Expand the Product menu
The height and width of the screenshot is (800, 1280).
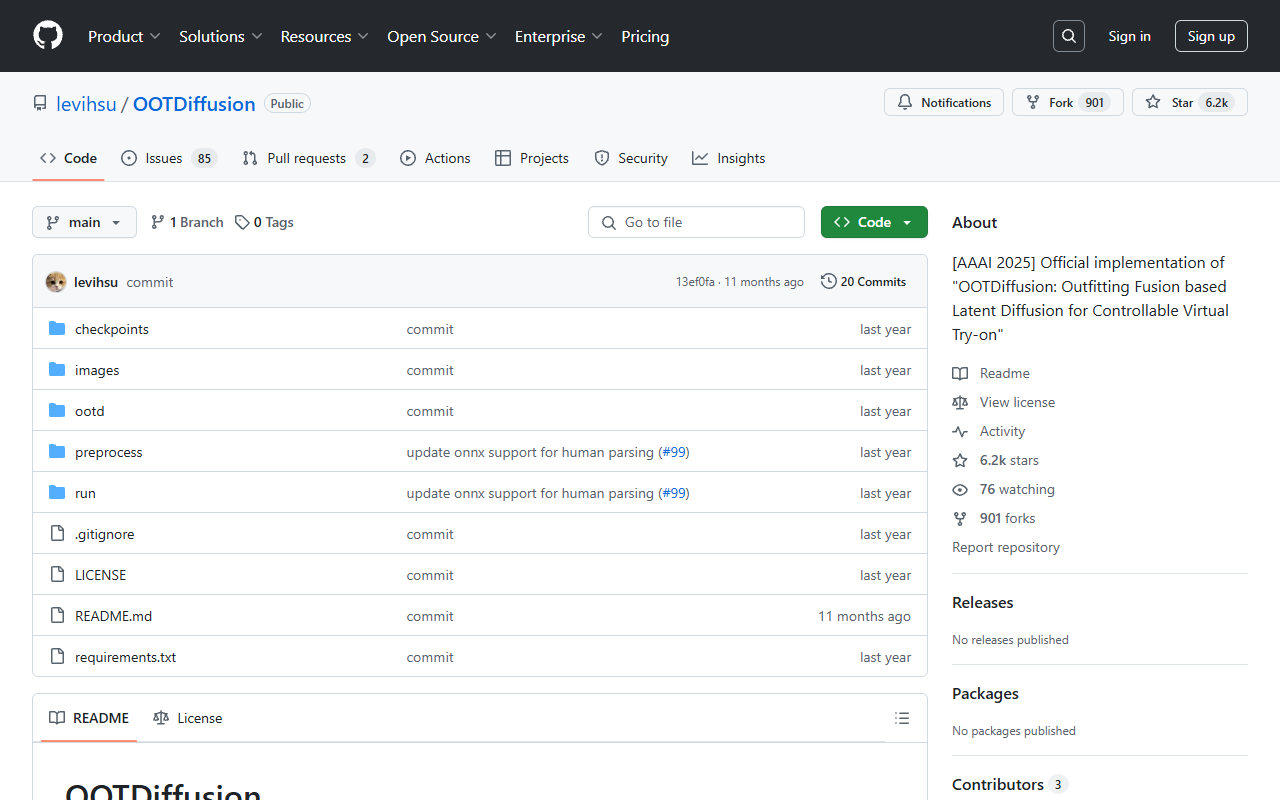(124, 36)
